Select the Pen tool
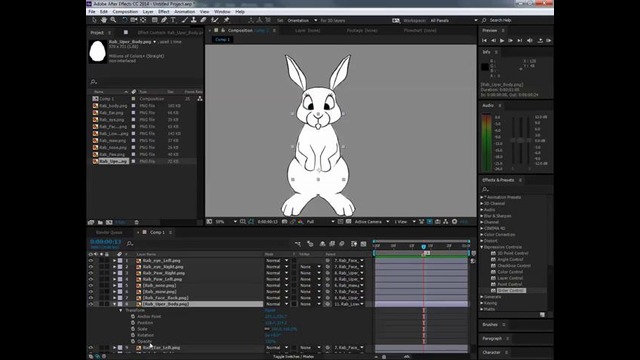 point(164,20)
